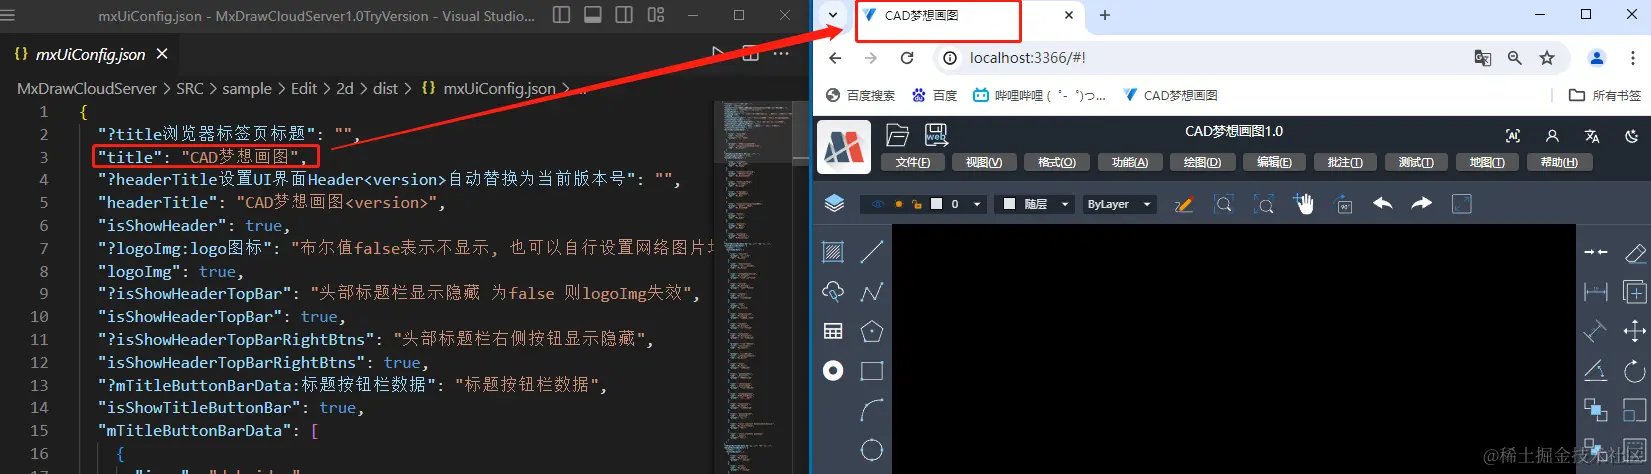Select the circle tool

click(872, 450)
